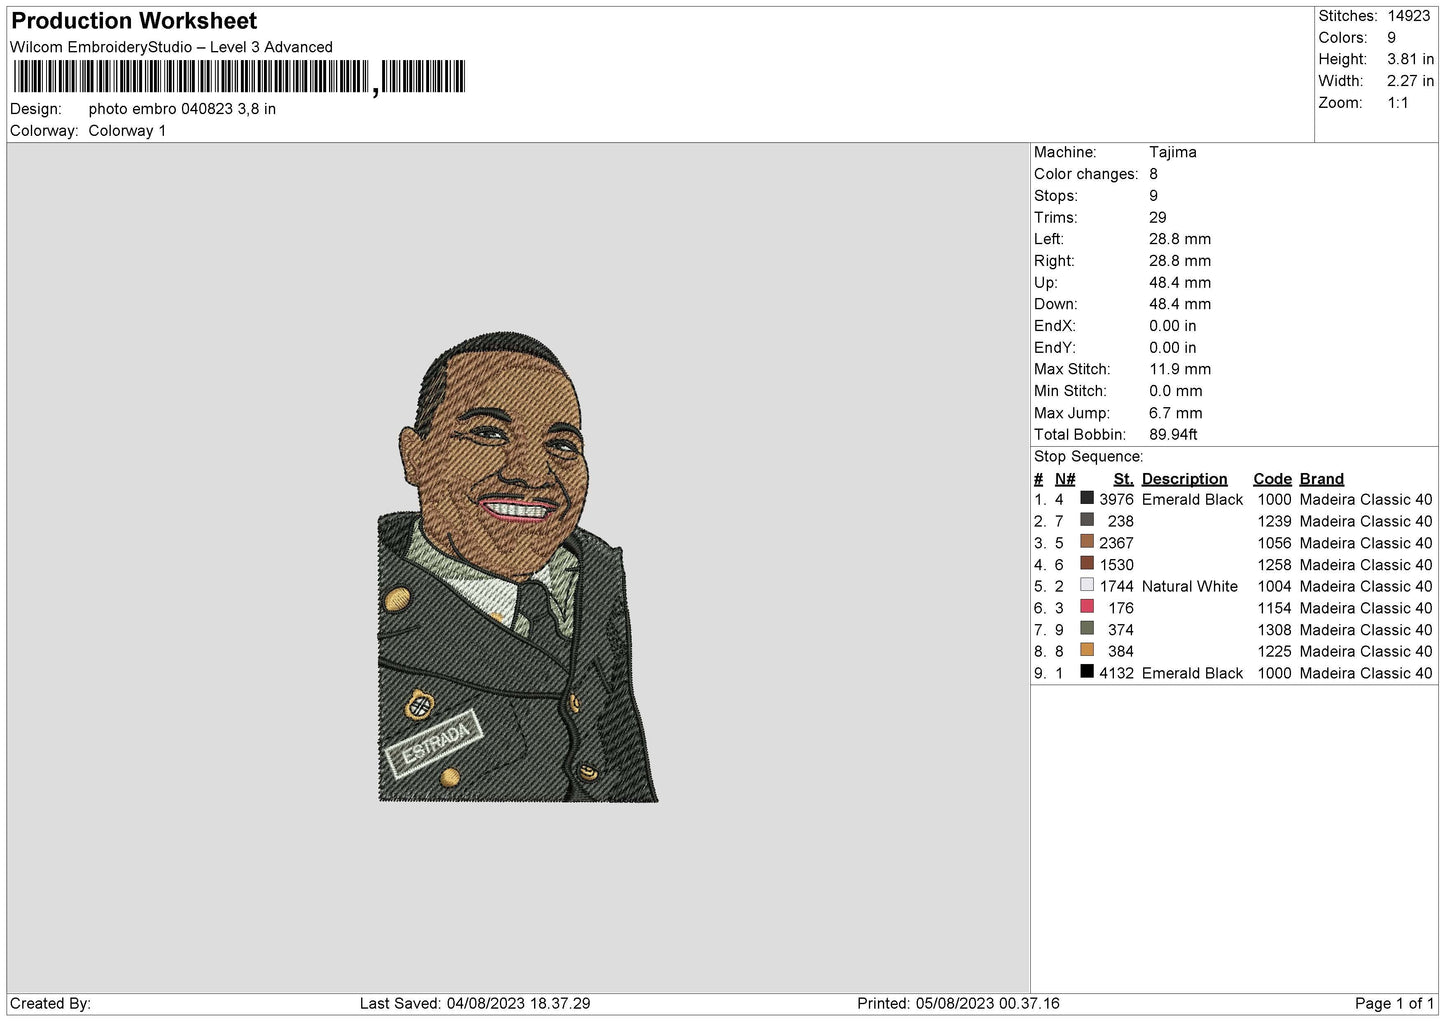Click the zoom value '1:1'
The height and width of the screenshot is (1021, 1445).
tap(1398, 103)
